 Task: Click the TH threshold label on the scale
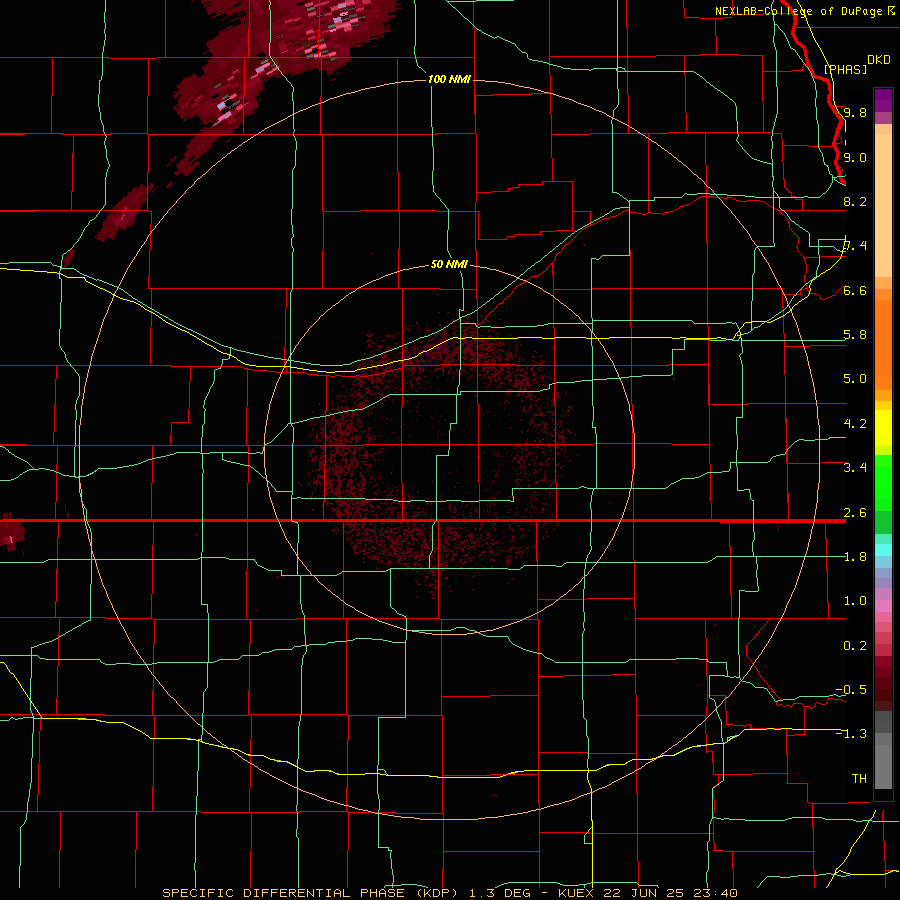859,779
